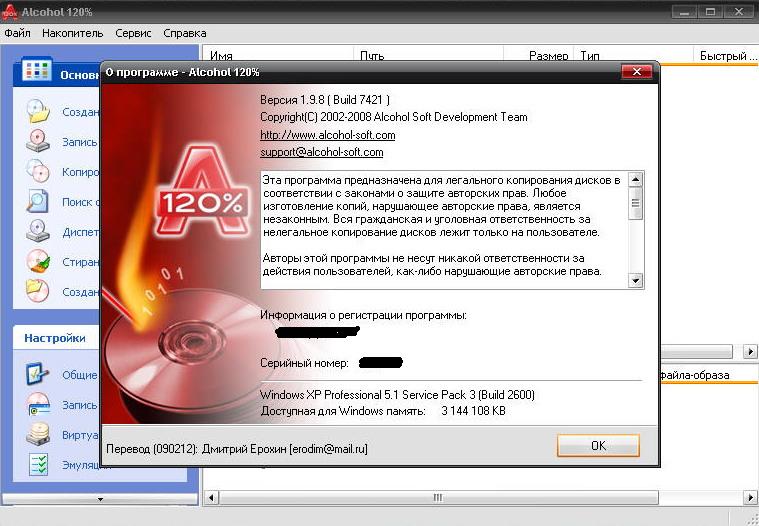This screenshot has height=526, width=759.
Task: Click the Основные panel header icon
Action: coord(37,71)
